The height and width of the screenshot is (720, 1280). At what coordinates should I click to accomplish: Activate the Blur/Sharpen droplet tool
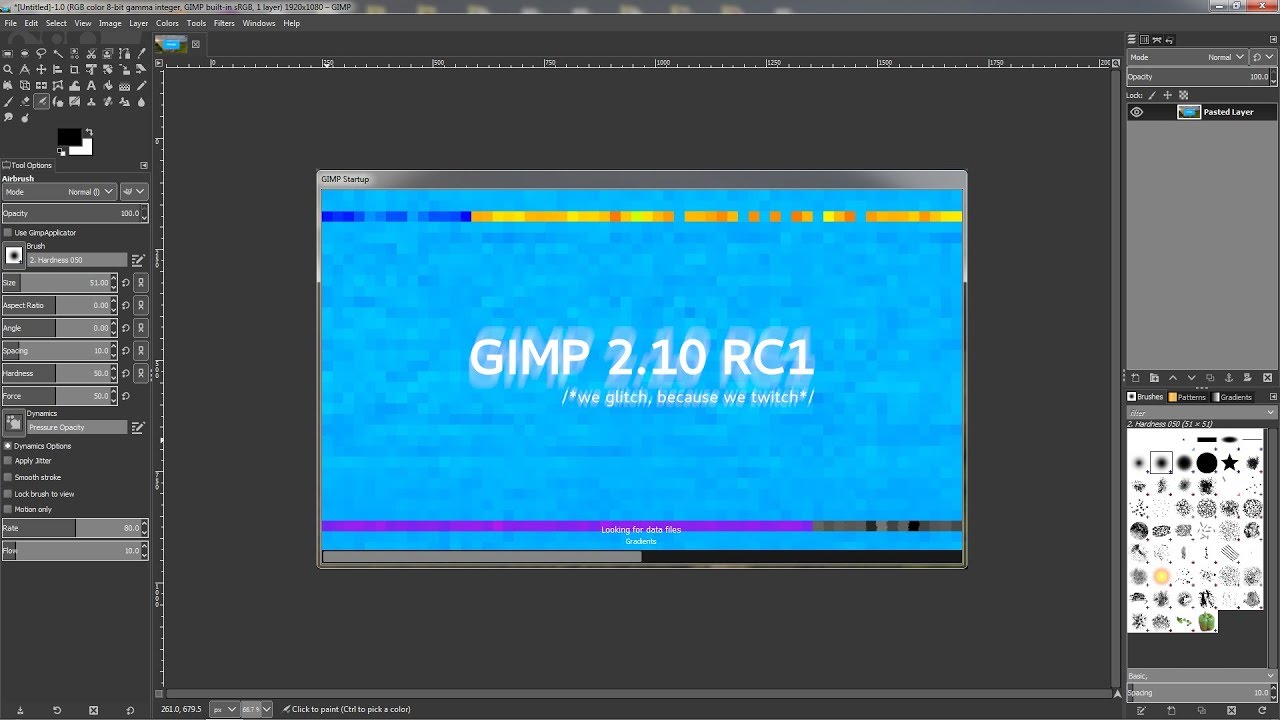[141, 102]
